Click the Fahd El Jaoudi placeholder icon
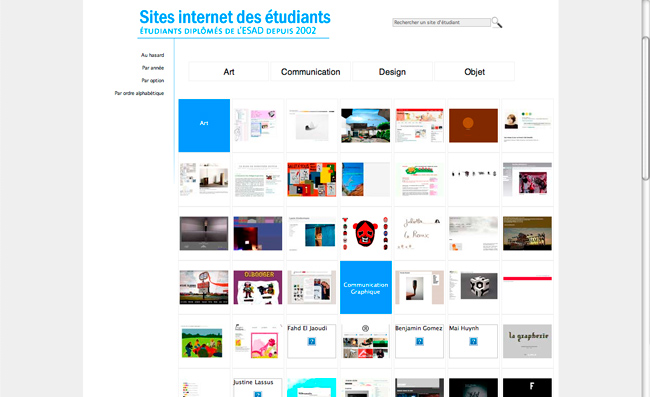The width and height of the screenshot is (650, 397). coord(312,341)
